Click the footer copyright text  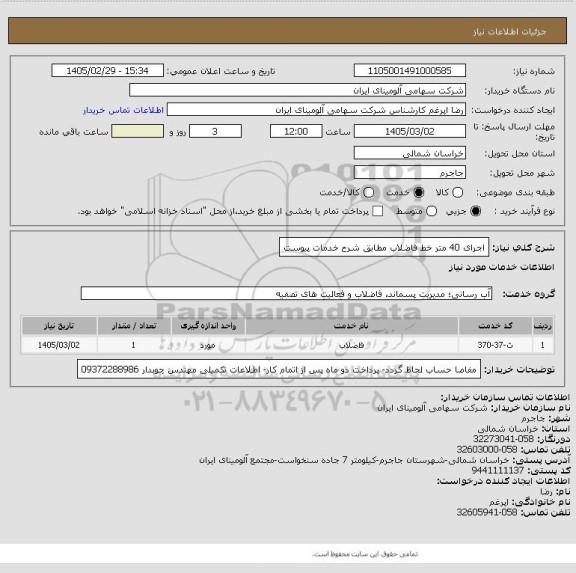(365, 554)
